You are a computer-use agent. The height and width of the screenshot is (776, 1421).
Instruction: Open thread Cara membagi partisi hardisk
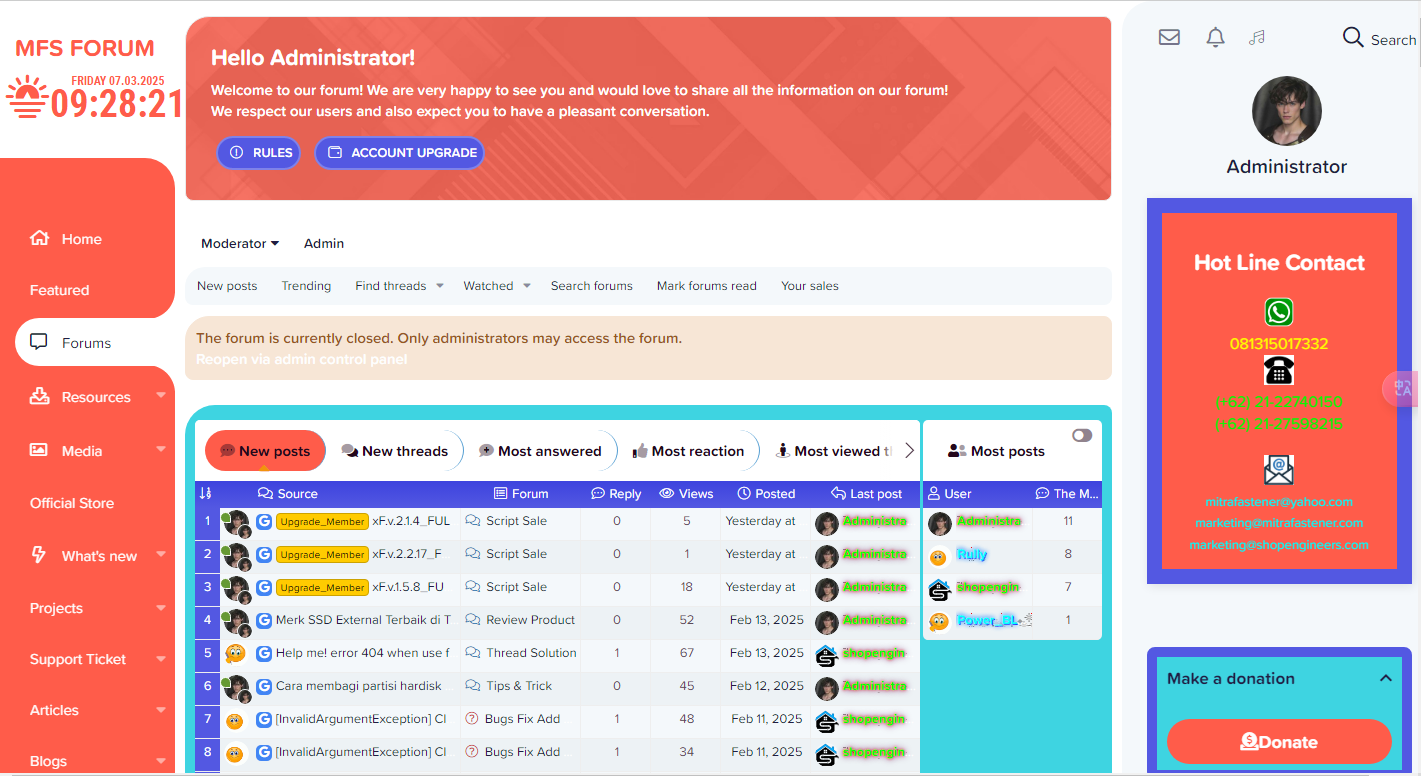click(x=359, y=686)
